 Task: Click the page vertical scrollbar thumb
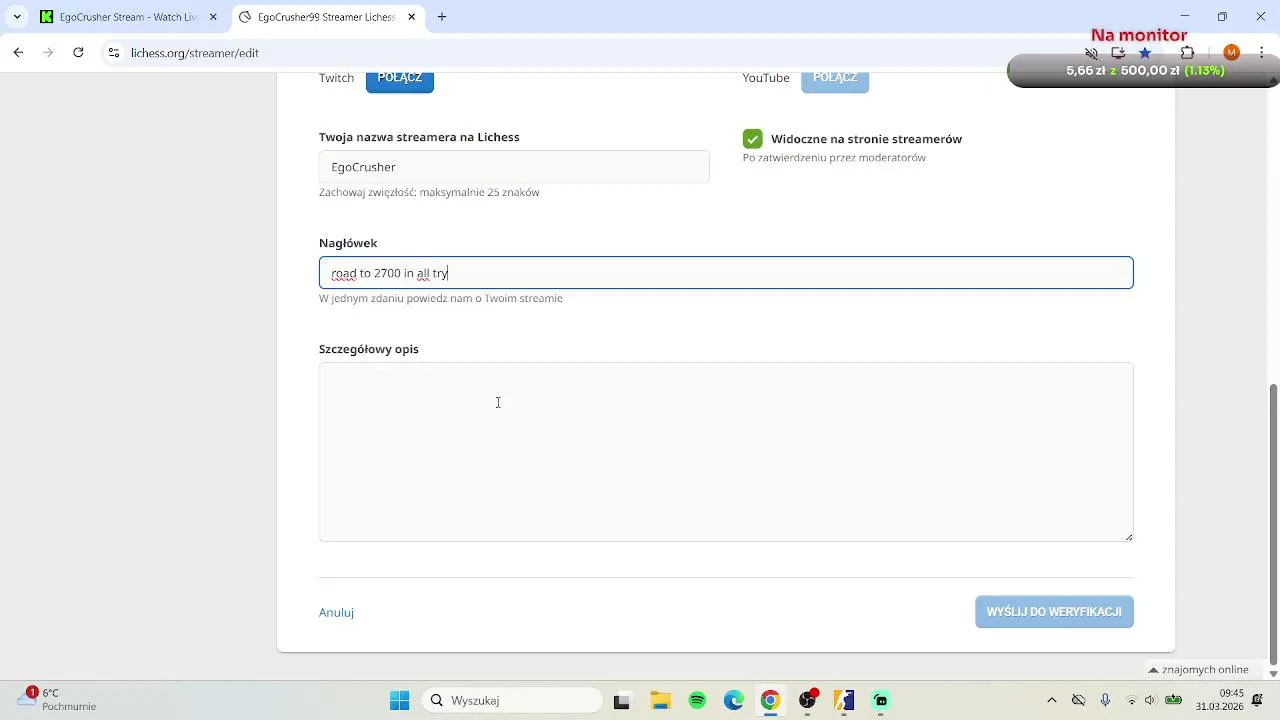point(1273,523)
